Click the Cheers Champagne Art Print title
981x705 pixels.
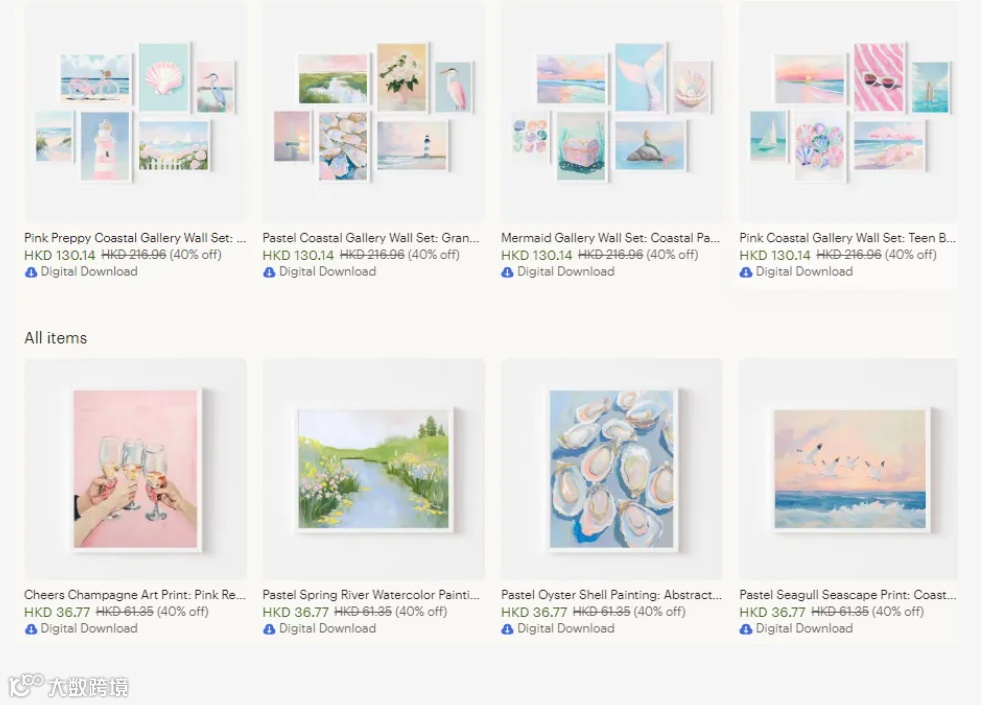pyautogui.click(x=135, y=595)
